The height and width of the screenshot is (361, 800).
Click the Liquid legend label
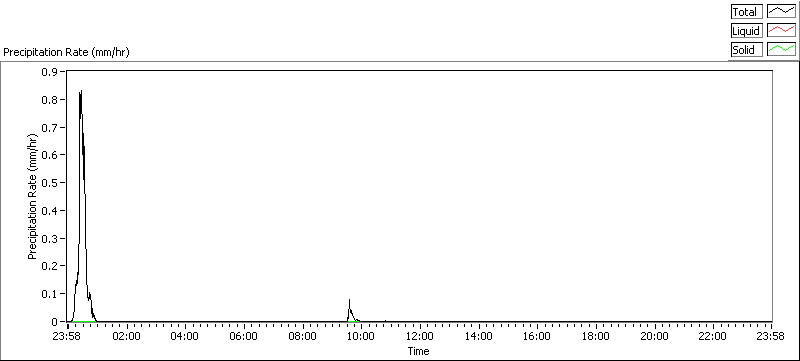click(746, 31)
